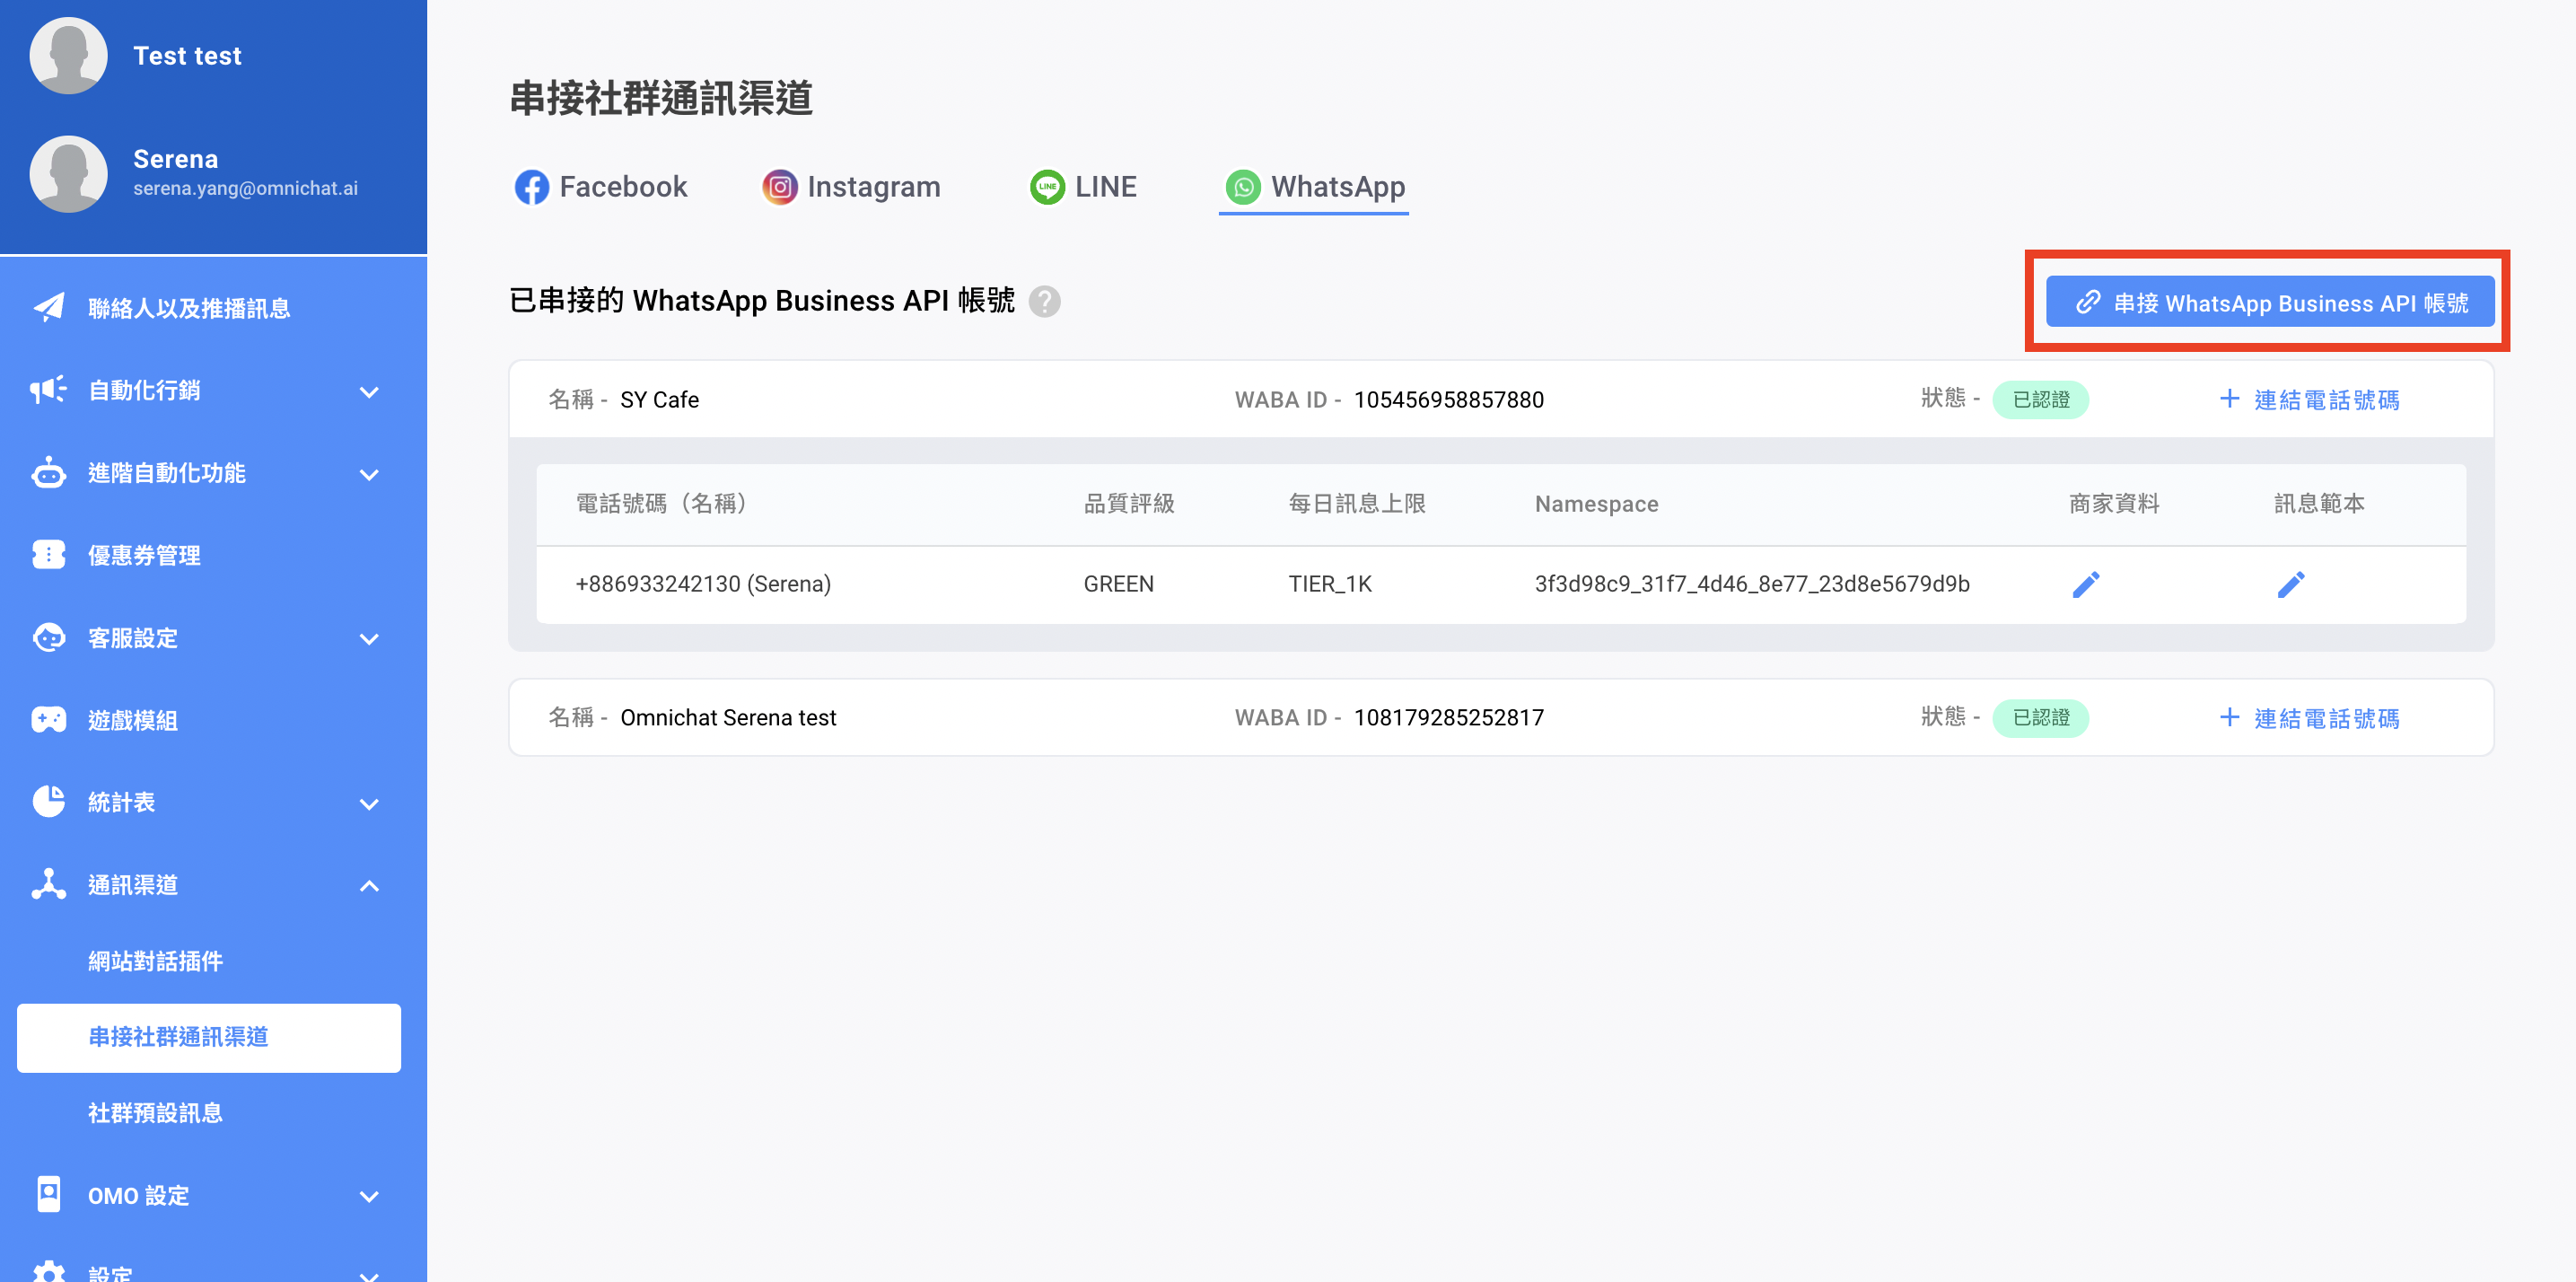Edit message template pencil icon
Viewport: 2576px width, 1282px height.
pyautogui.click(x=2290, y=584)
